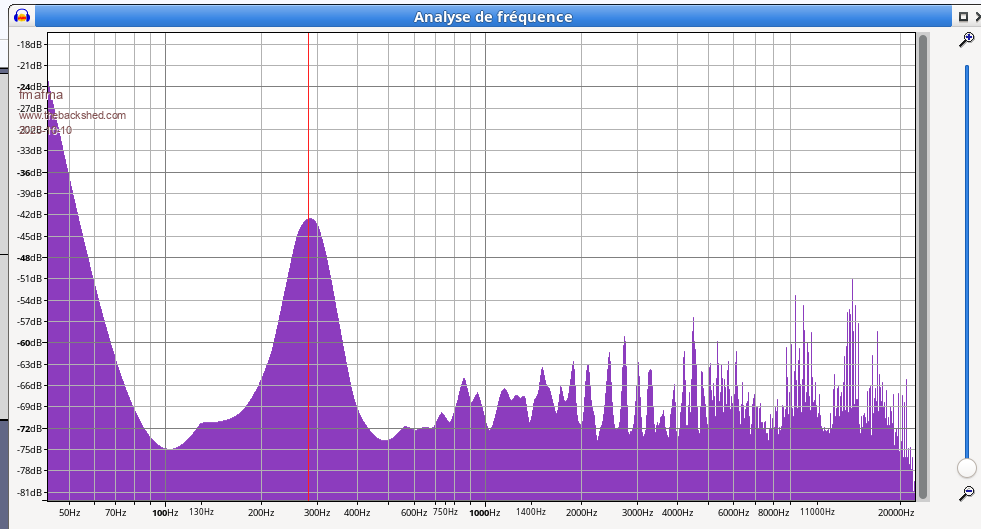
Task: Click the -81dB label at bottom of axis
Action: point(30,492)
